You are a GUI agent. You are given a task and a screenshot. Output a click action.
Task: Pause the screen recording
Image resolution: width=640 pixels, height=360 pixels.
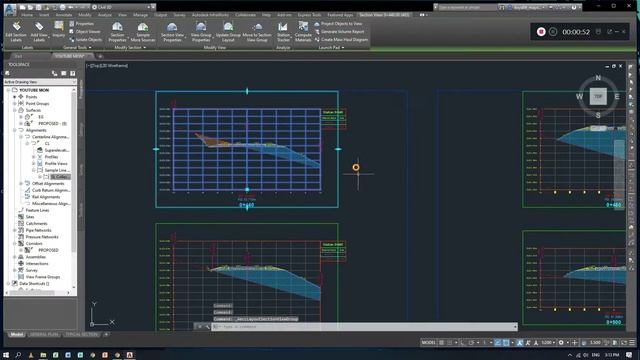(553, 32)
